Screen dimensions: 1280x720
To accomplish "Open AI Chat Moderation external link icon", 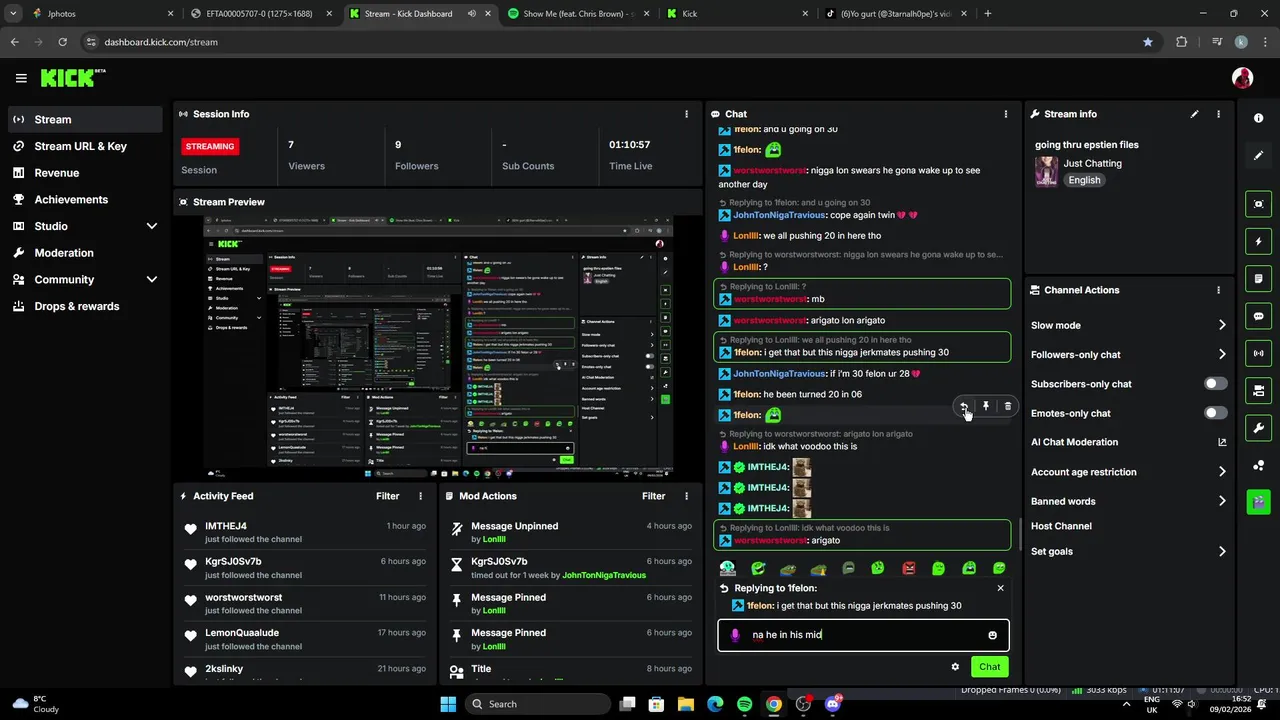I will pos(1222,442).
